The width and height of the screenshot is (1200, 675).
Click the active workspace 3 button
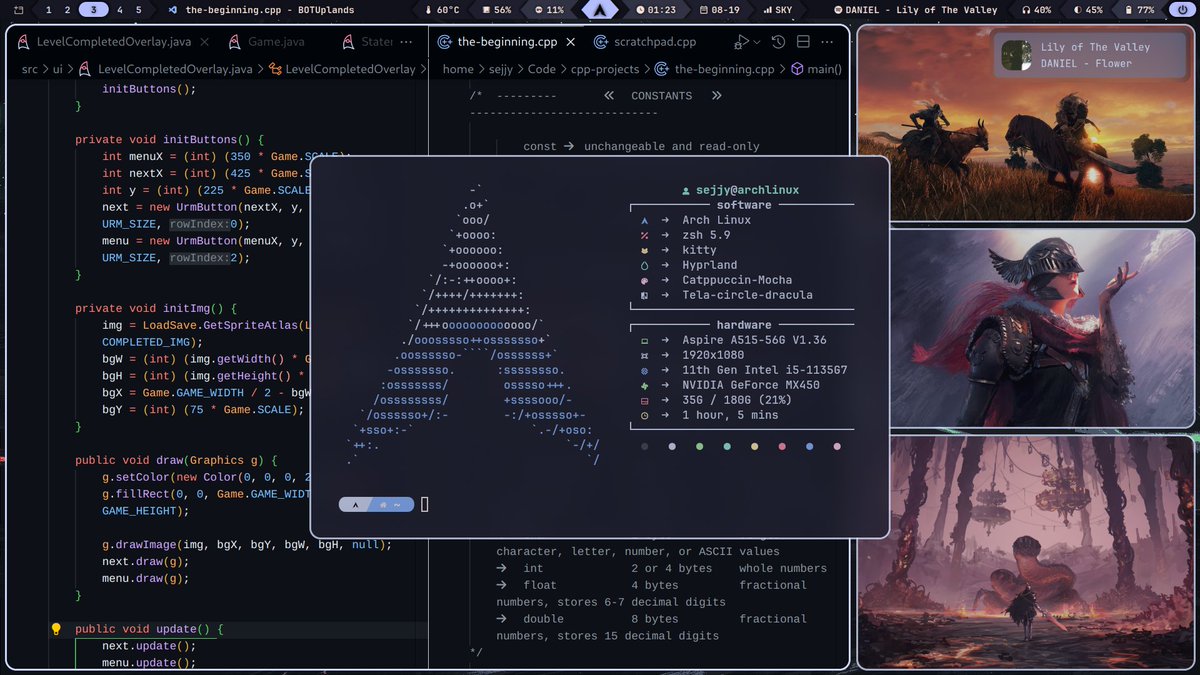click(x=94, y=9)
